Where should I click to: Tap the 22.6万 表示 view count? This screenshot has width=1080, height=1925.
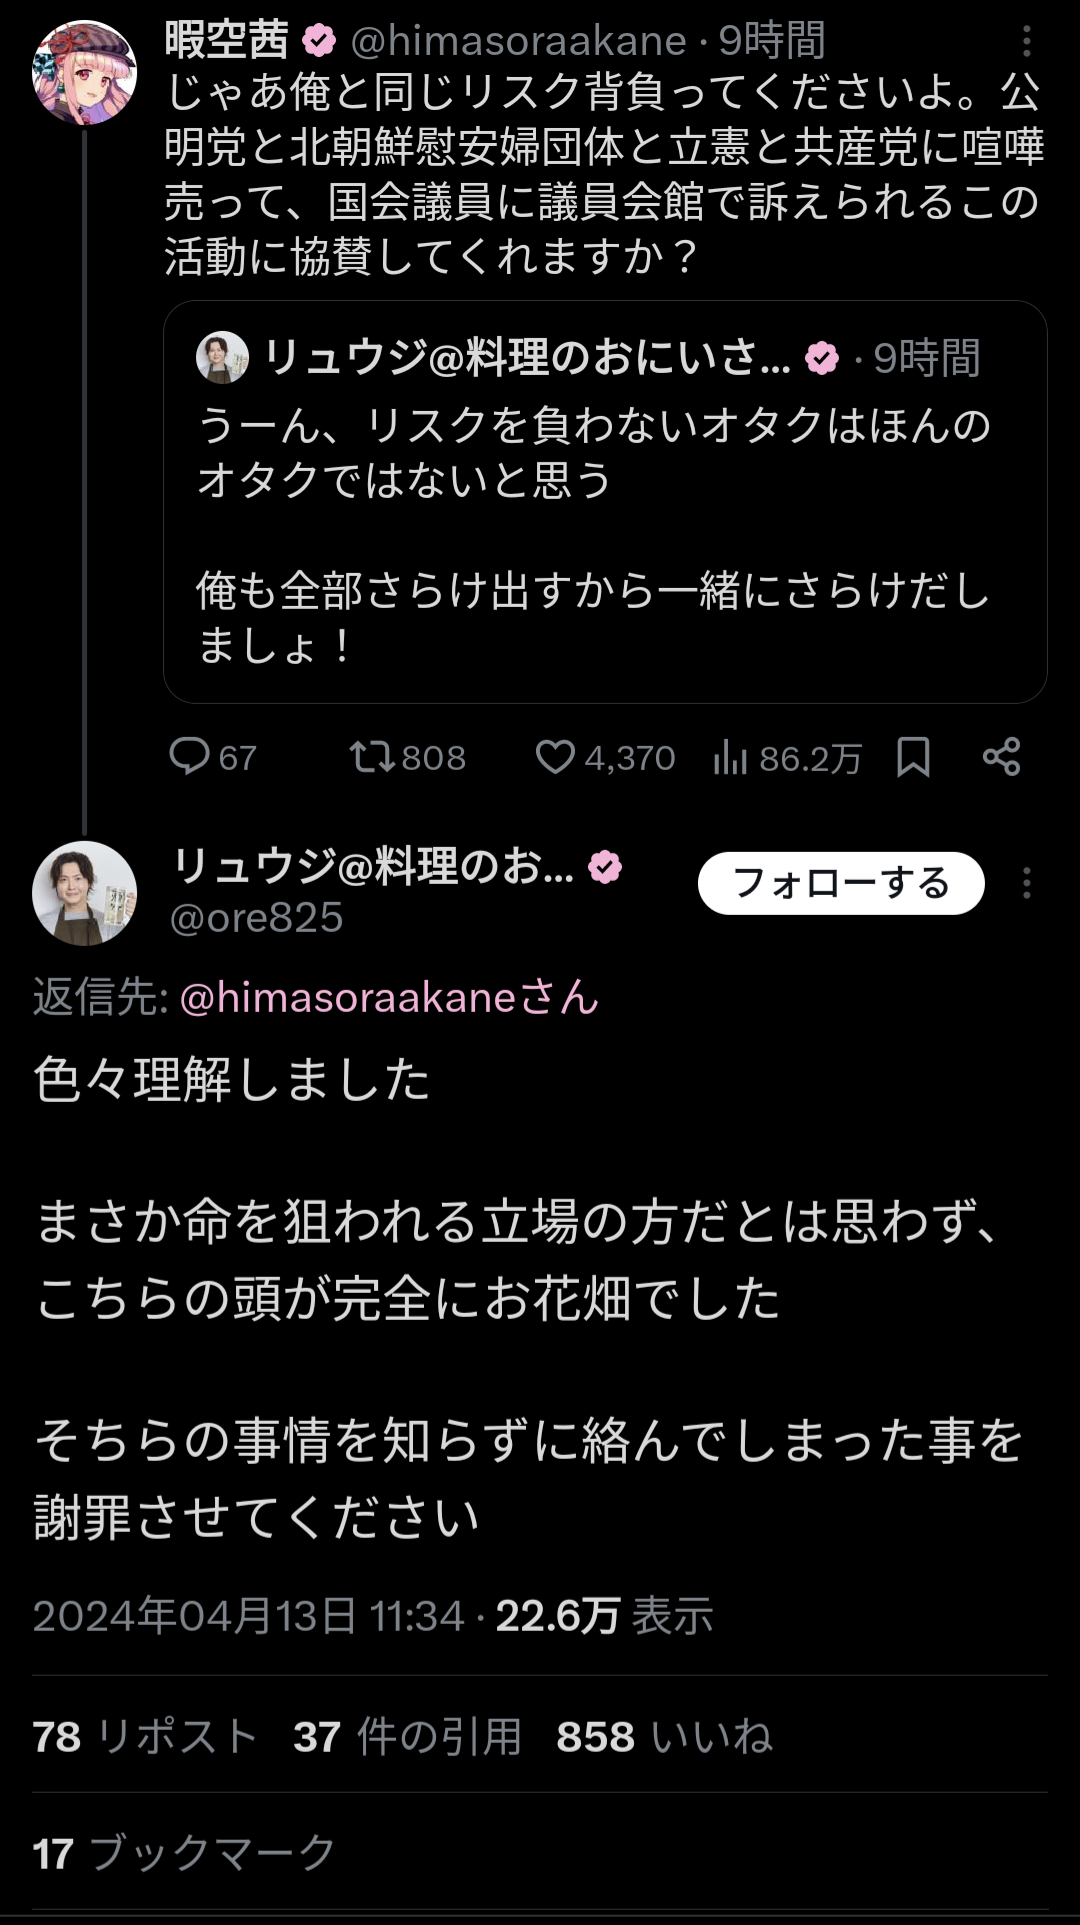(604, 1616)
